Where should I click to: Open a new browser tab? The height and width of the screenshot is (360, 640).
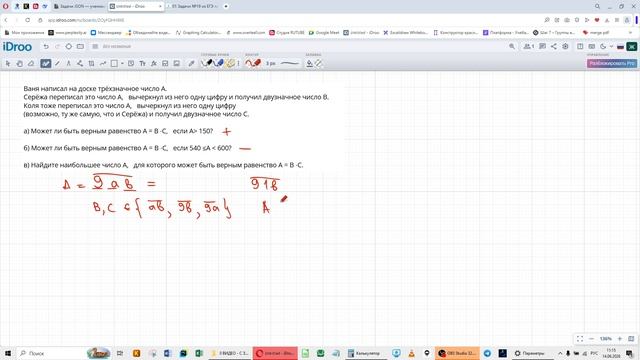pos(226,7)
